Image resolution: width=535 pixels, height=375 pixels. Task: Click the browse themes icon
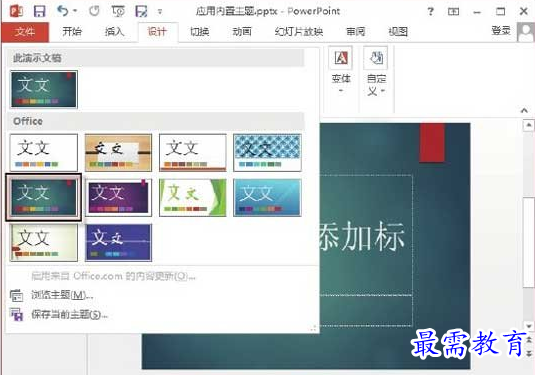(16, 295)
